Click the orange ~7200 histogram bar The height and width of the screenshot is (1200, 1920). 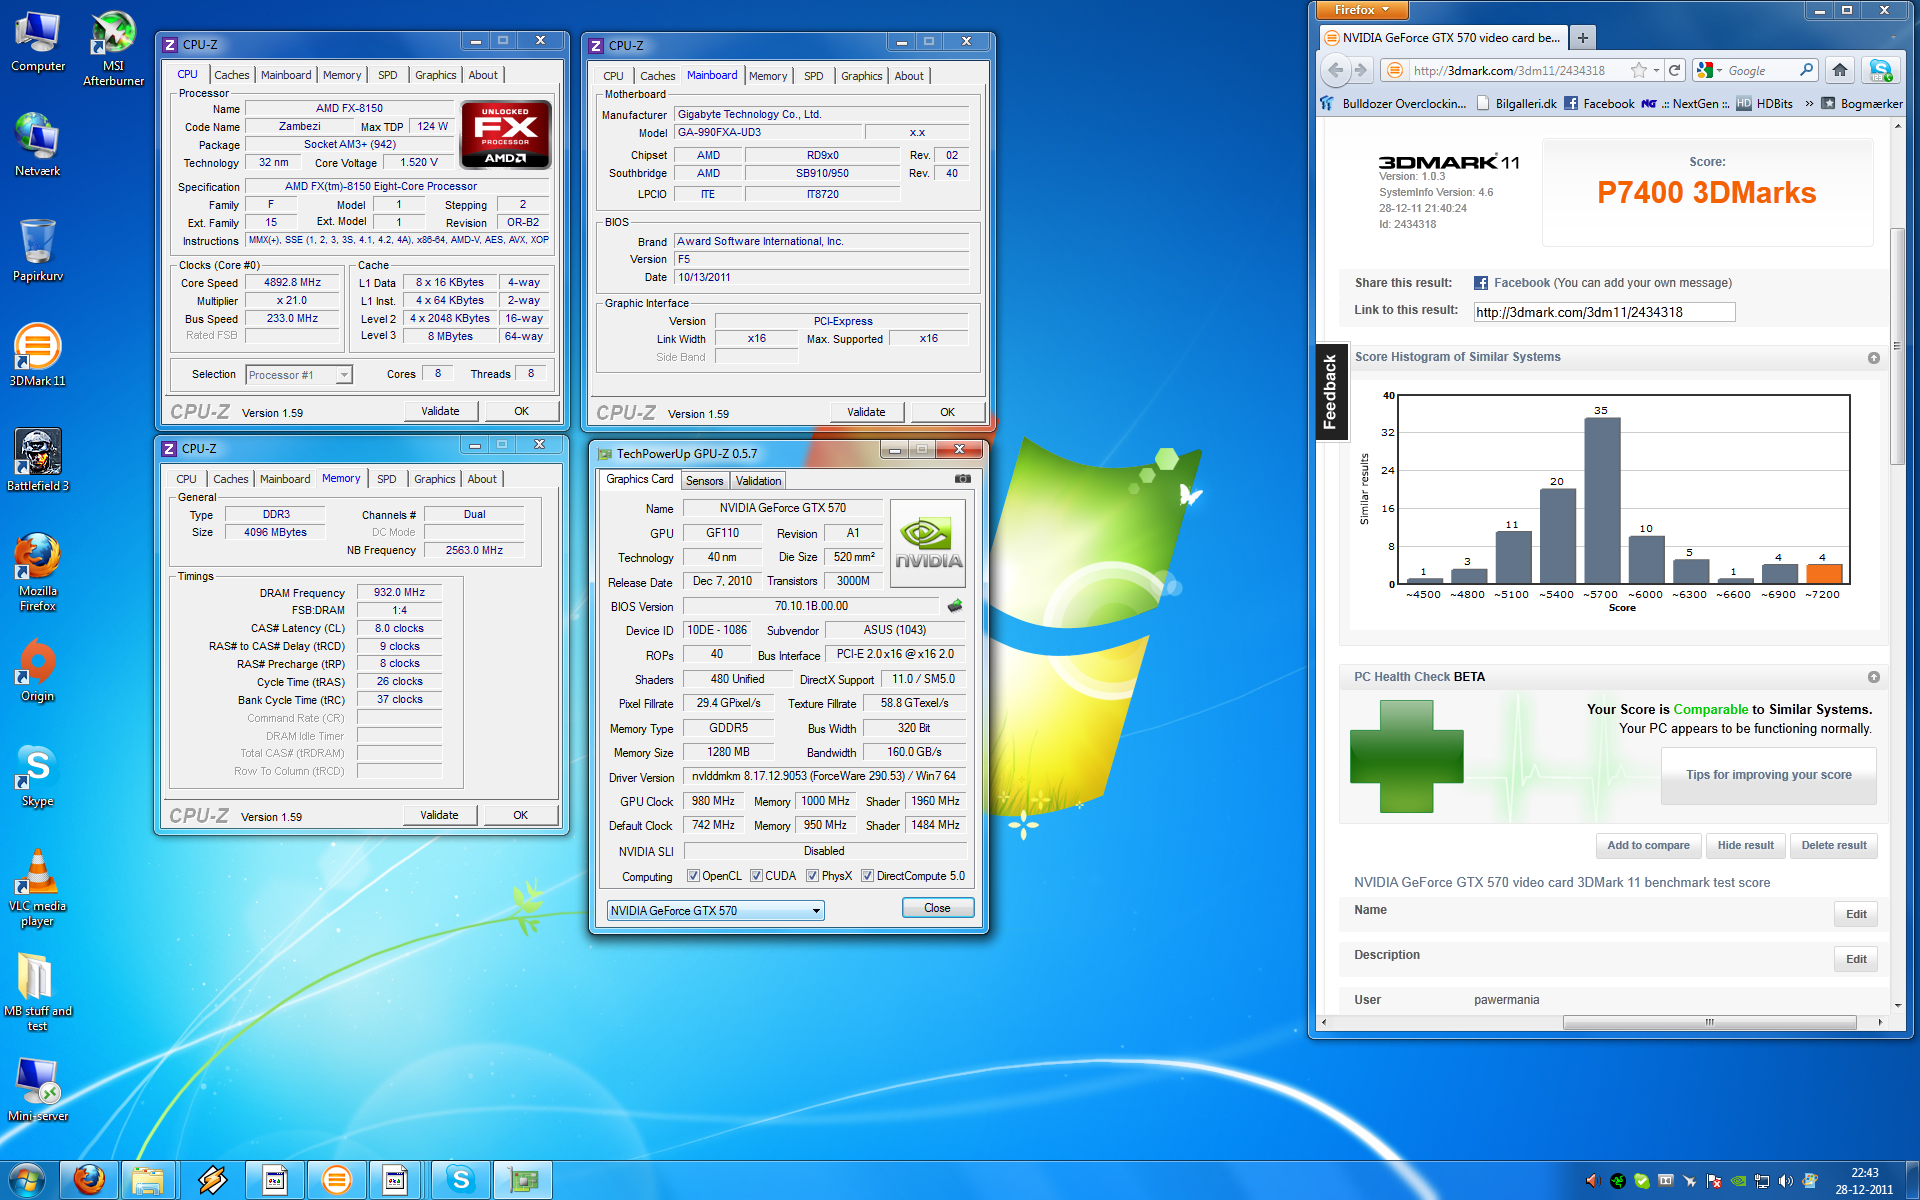coord(1823,573)
